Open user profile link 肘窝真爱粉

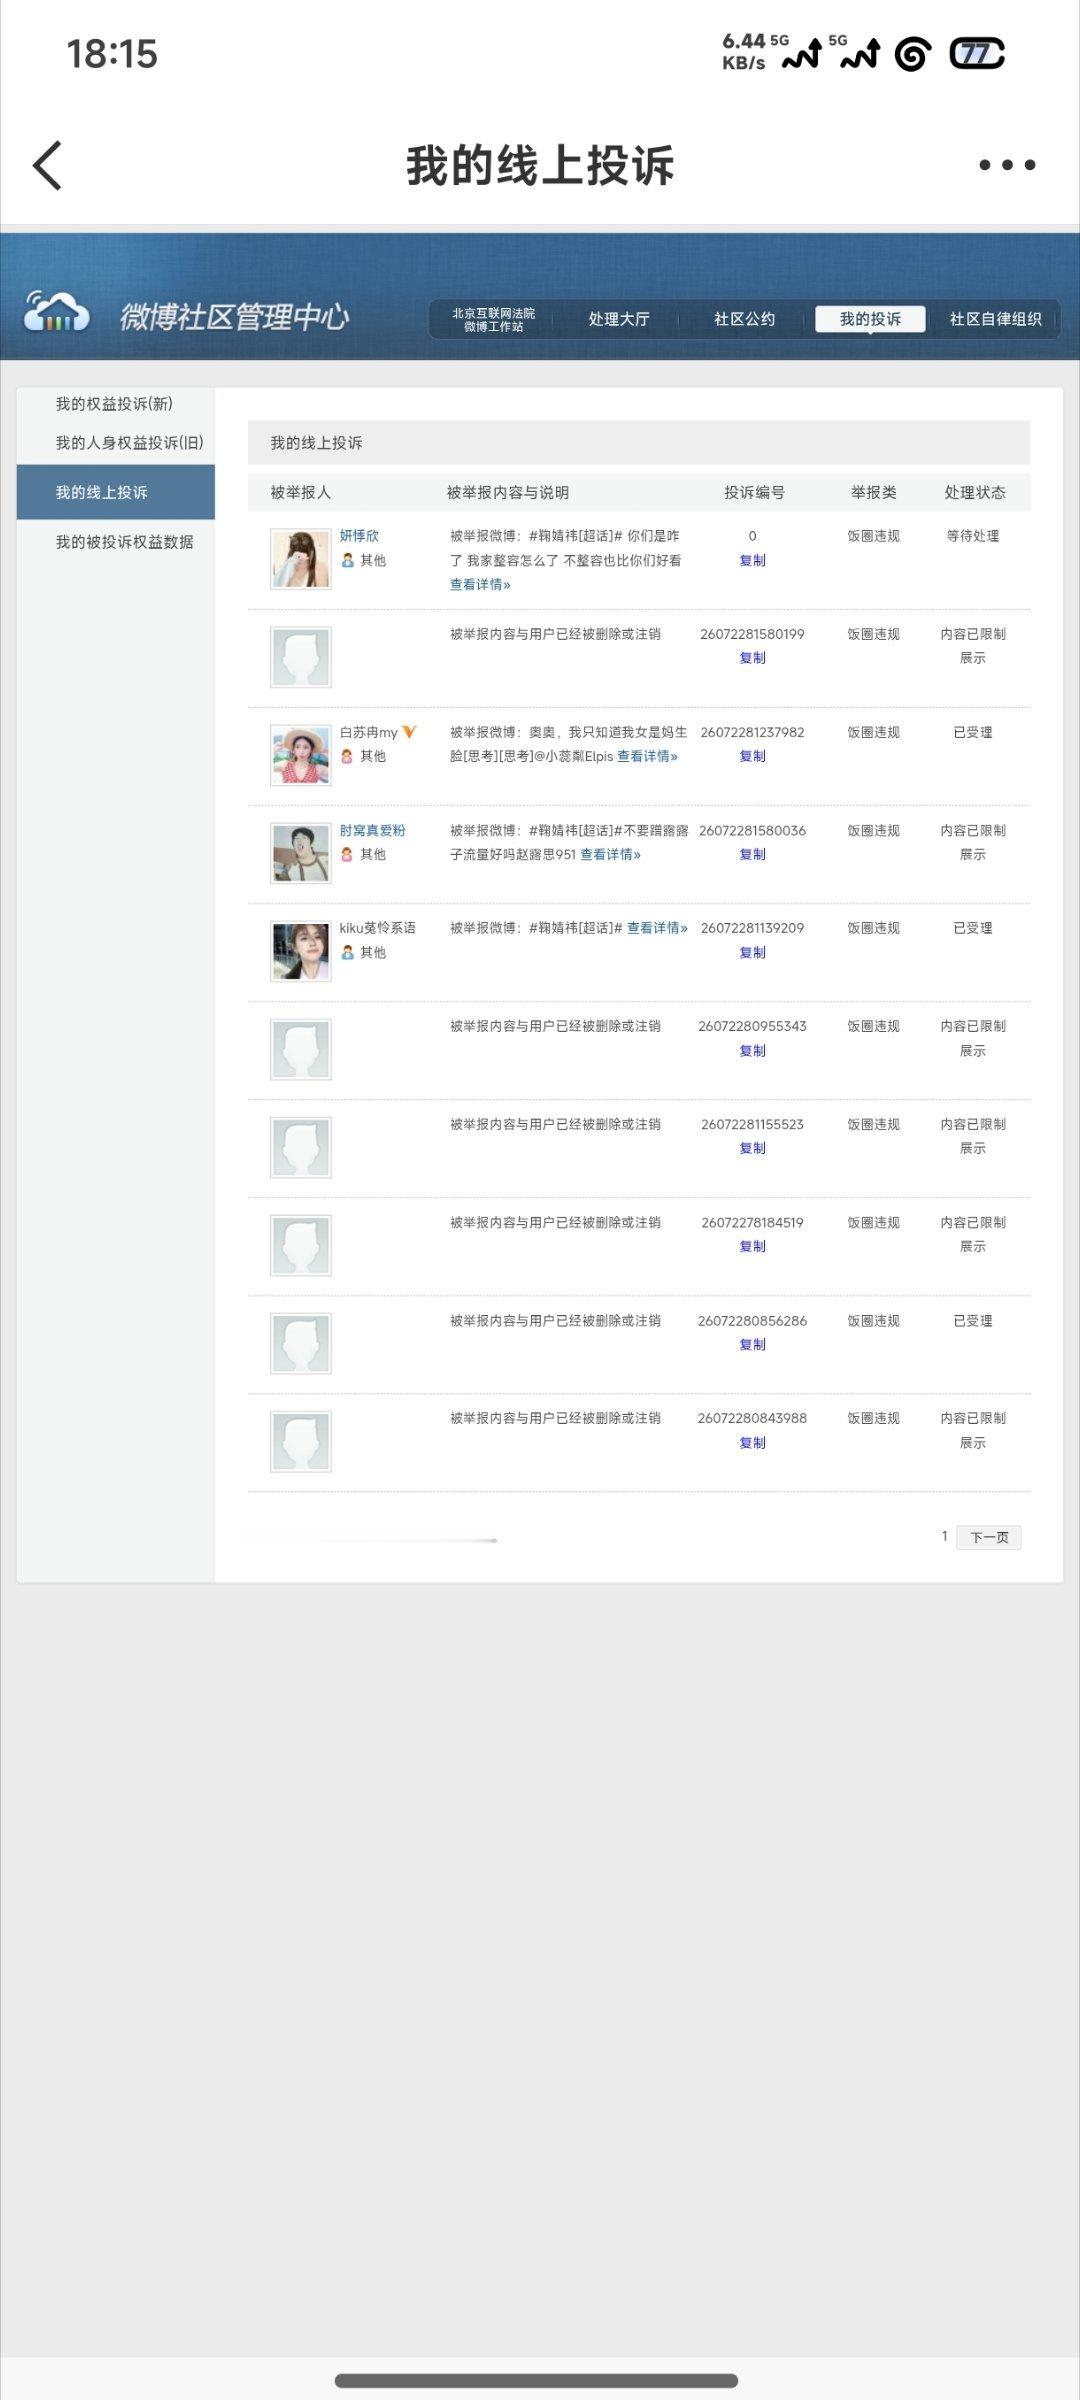coord(372,831)
